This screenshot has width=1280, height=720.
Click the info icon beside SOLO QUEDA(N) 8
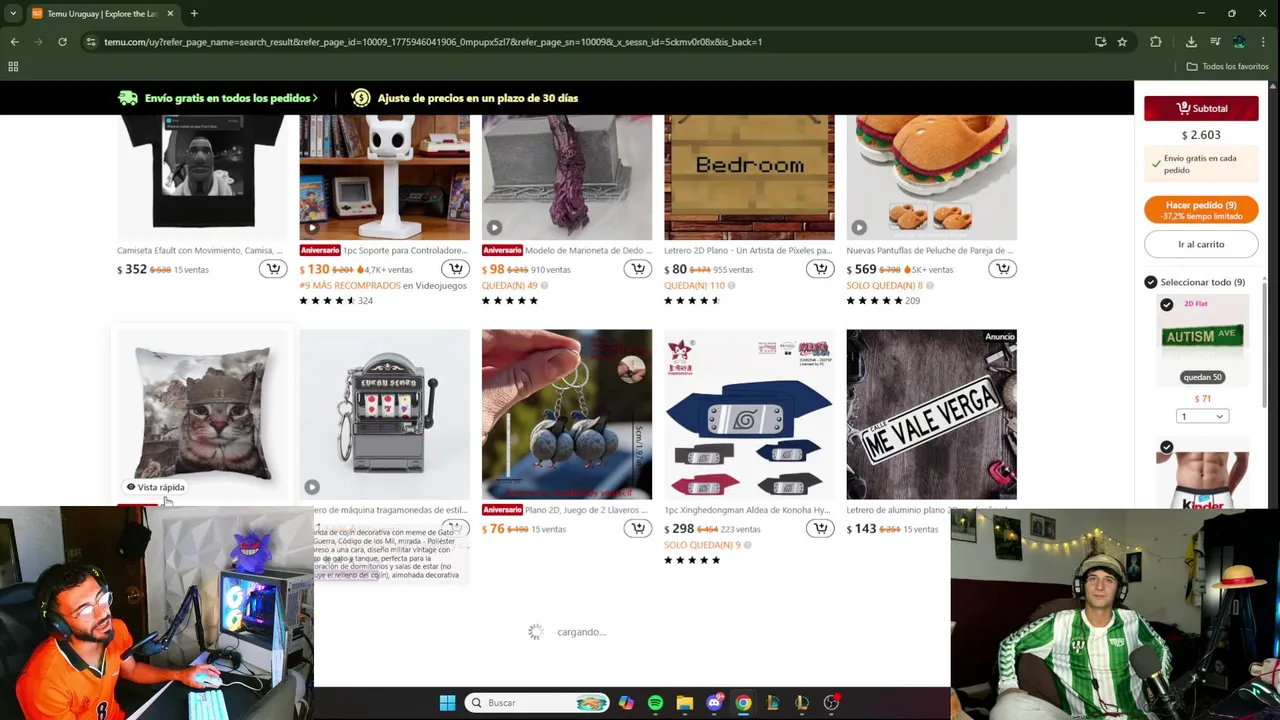(929, 286)
